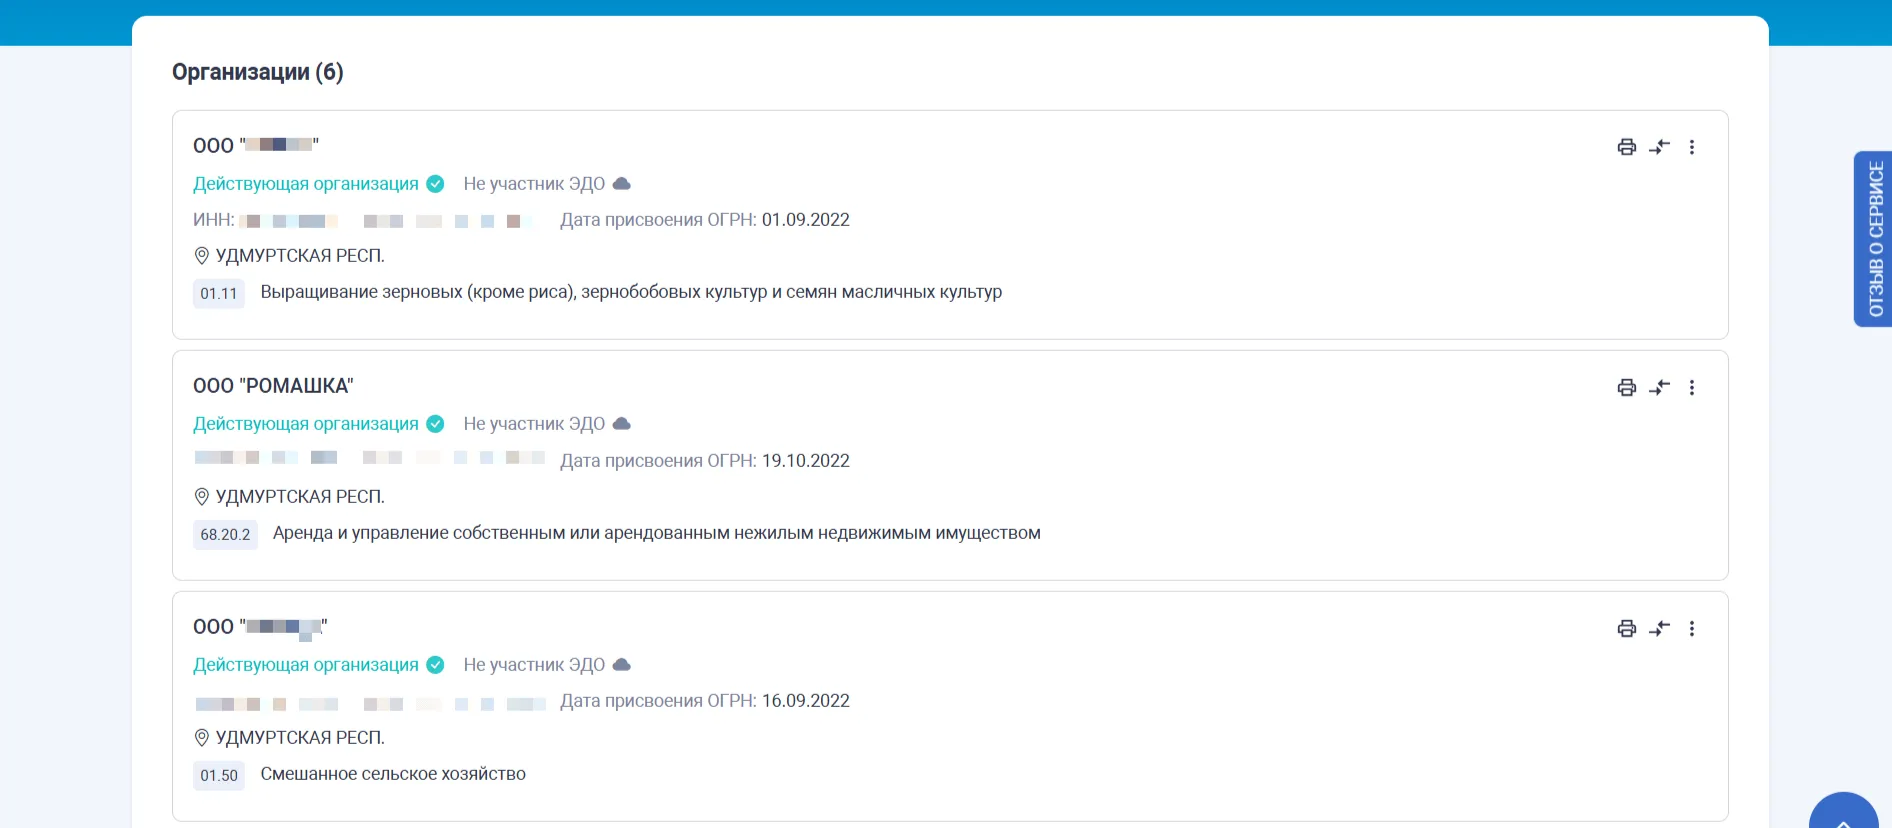Click cloud ЭДО icon on ООО "РОМАШКА" card

coord(622,424)
